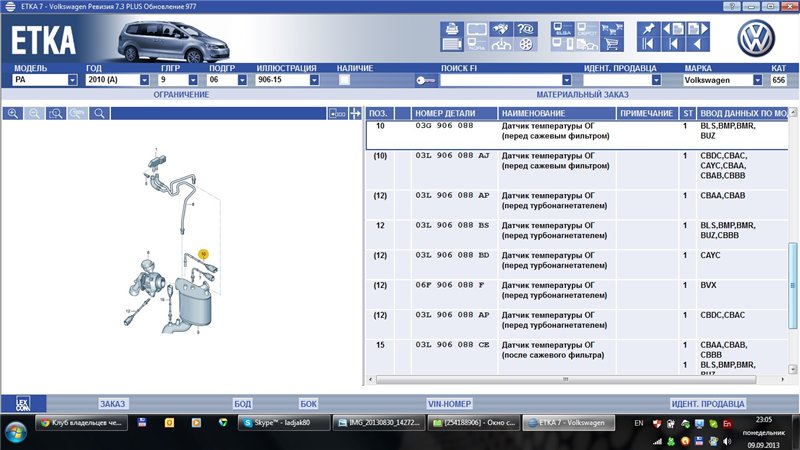Image resolution: width=800 pixels, height=450 pixels.
Task: Toggle the НАЛИЧИЕ checkbox
Action: [x=344, y=80]
